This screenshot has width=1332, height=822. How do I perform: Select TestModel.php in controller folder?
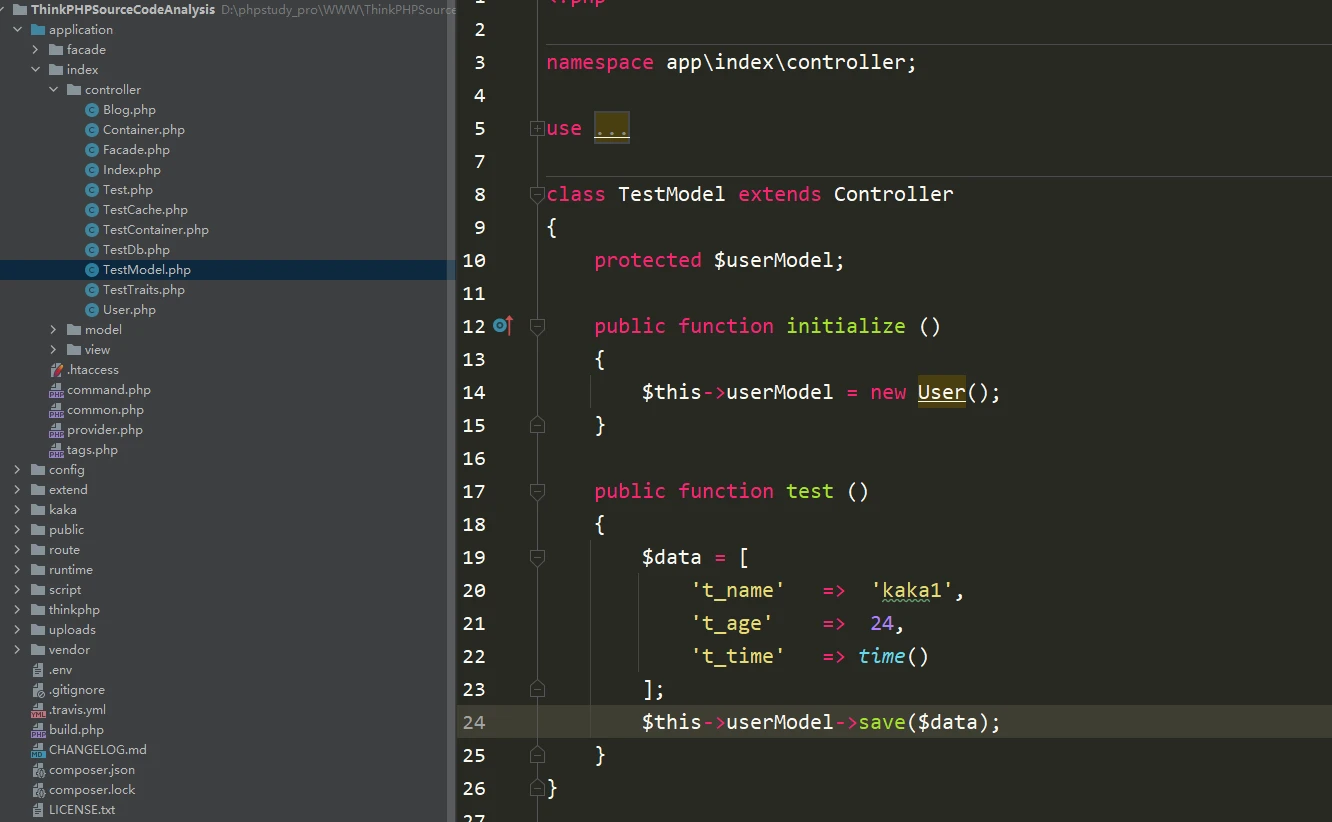coord(146,270)
